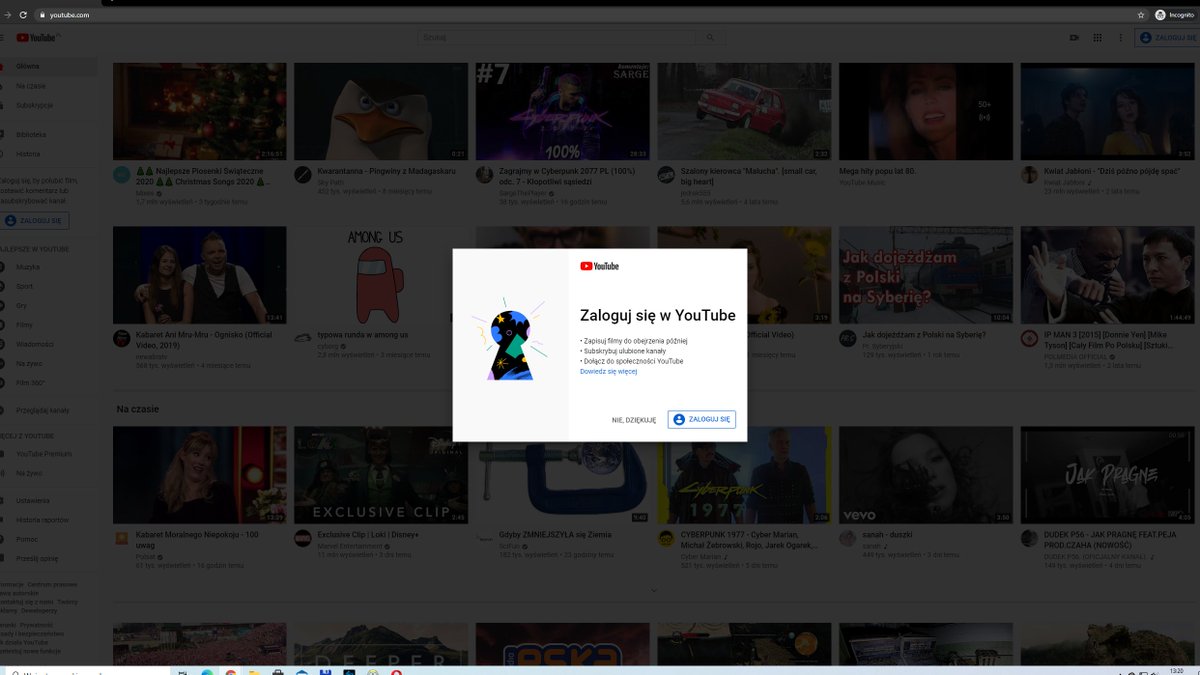Click the create video camera icon
1200x675 pixels.
(1074, 38)
